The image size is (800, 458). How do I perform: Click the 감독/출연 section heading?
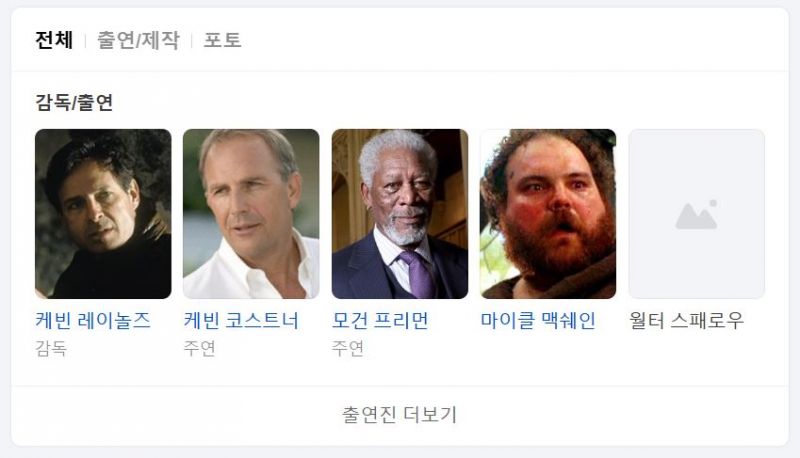(74, 103)
